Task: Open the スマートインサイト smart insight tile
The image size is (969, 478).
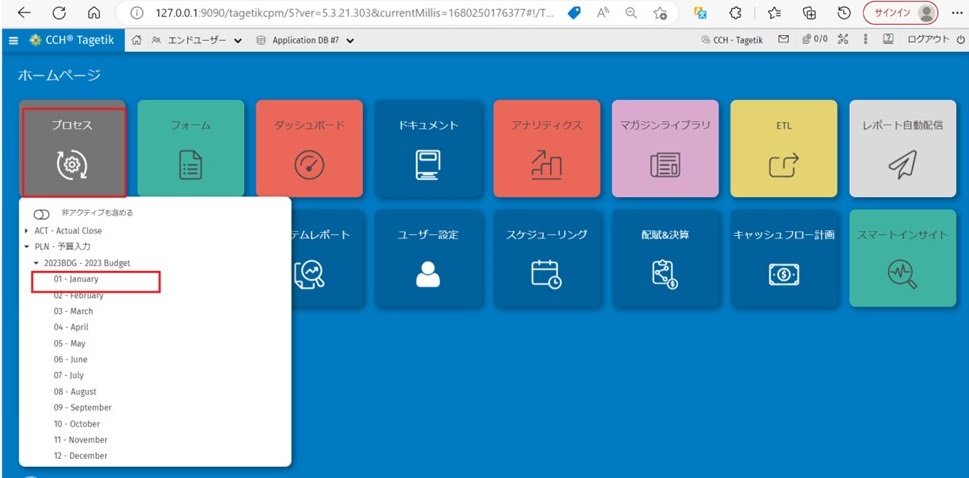Action: coord(901,258)
